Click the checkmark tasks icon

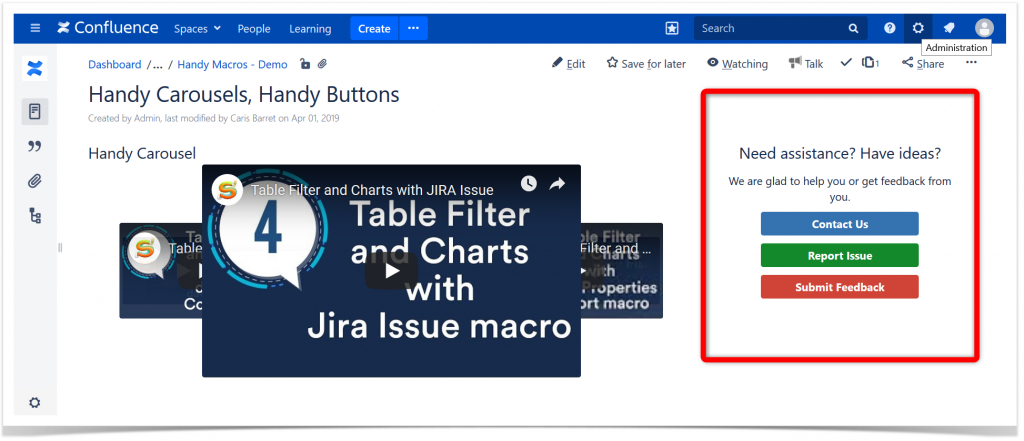tap(846, 63)
